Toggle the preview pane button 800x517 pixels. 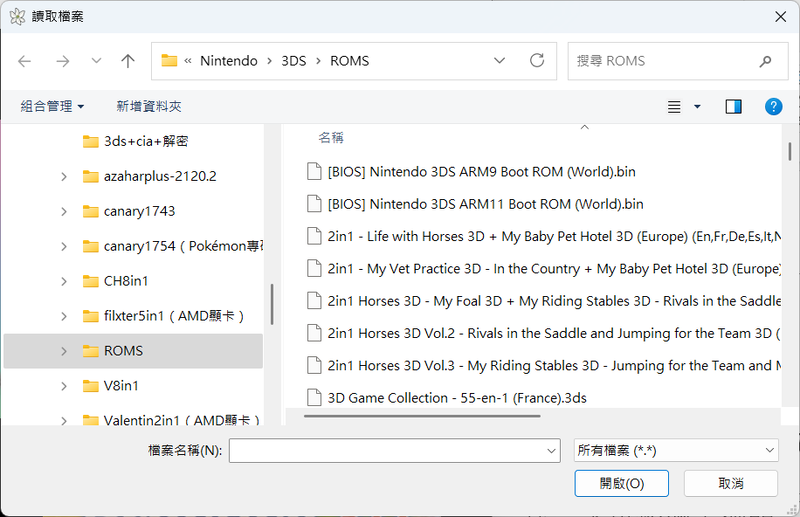tap(733, 107)
